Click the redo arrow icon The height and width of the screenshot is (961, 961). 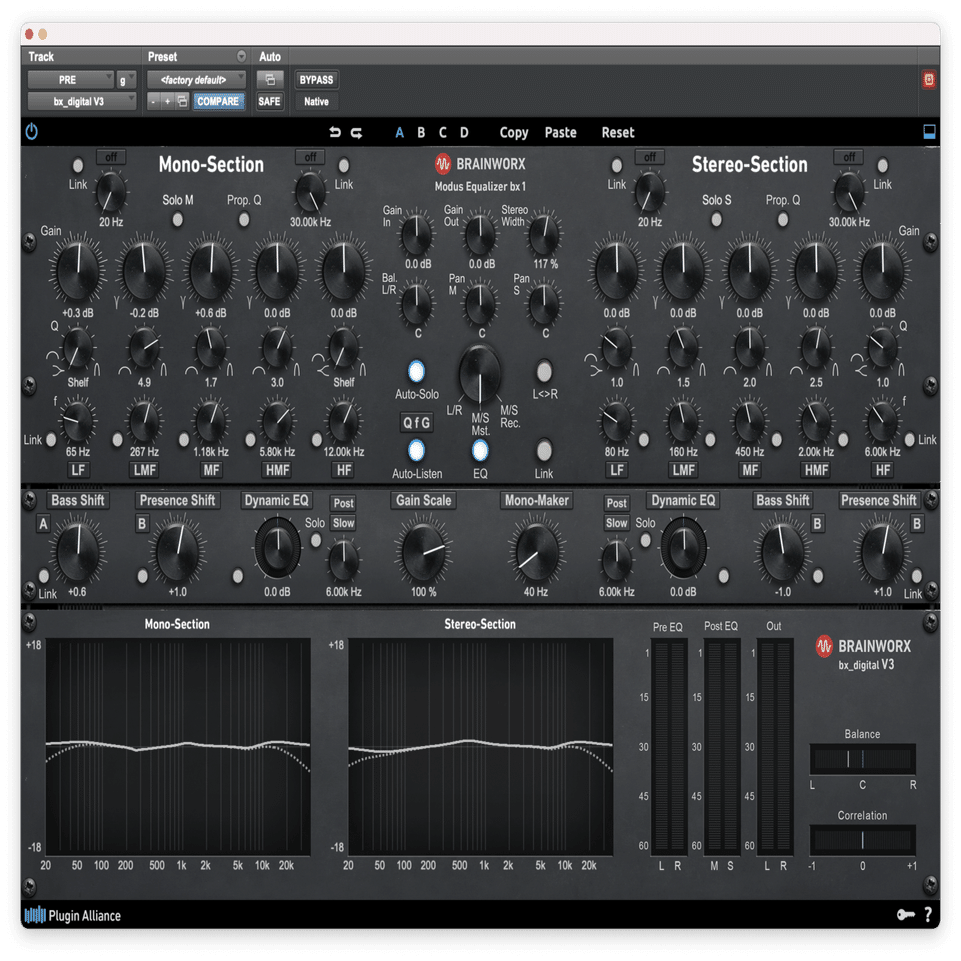(356, 132)
